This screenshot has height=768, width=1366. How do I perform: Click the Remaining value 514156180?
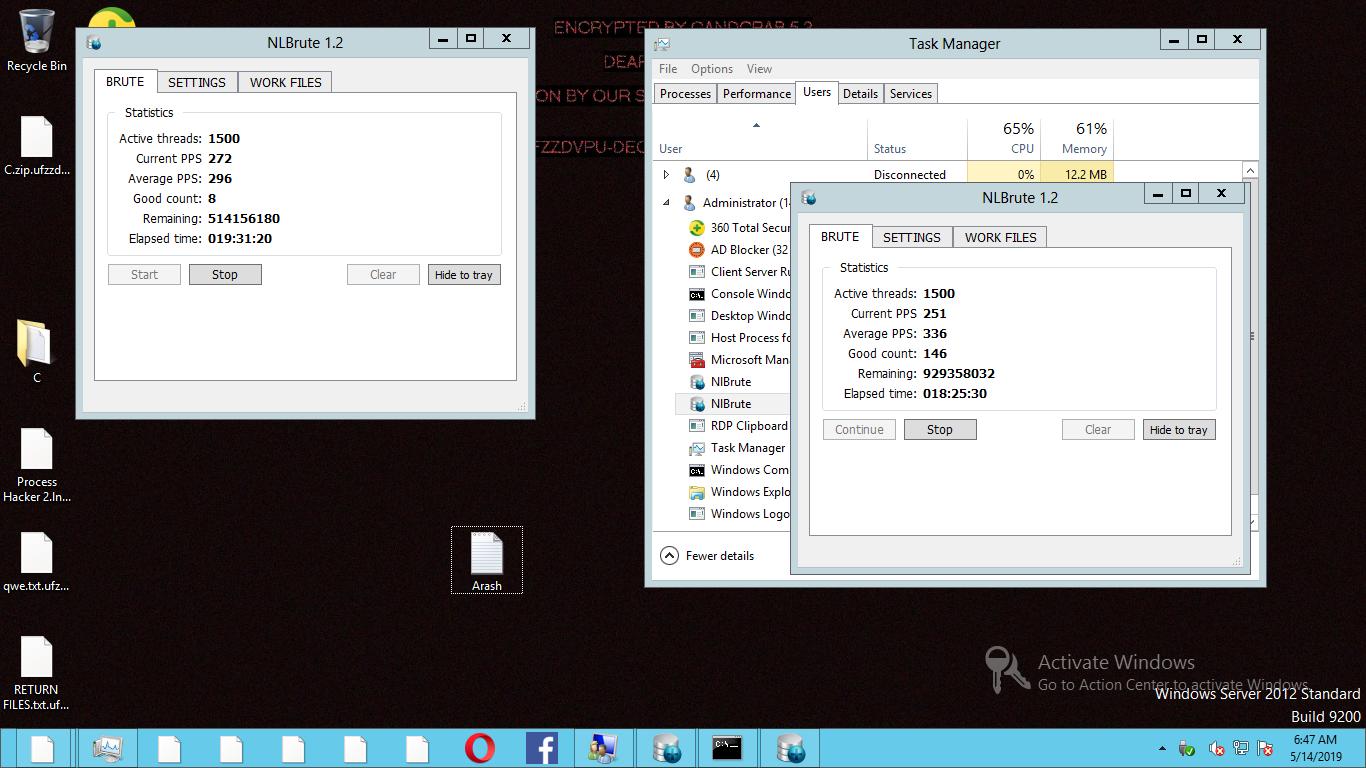pyautogui.click(x=244, y=219)
